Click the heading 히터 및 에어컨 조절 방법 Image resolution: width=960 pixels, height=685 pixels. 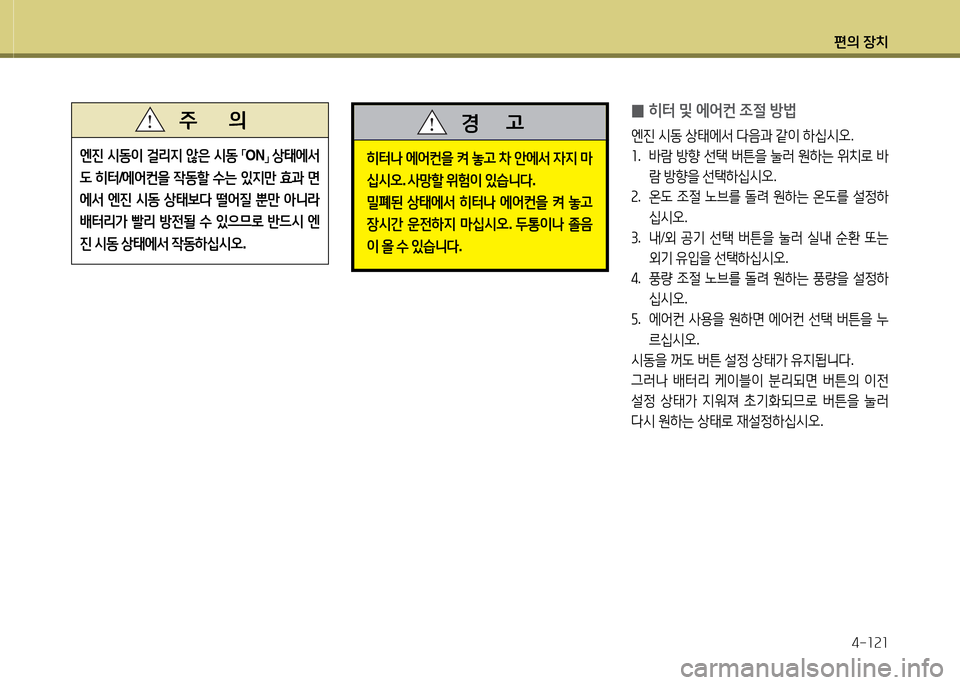[722, 111]
